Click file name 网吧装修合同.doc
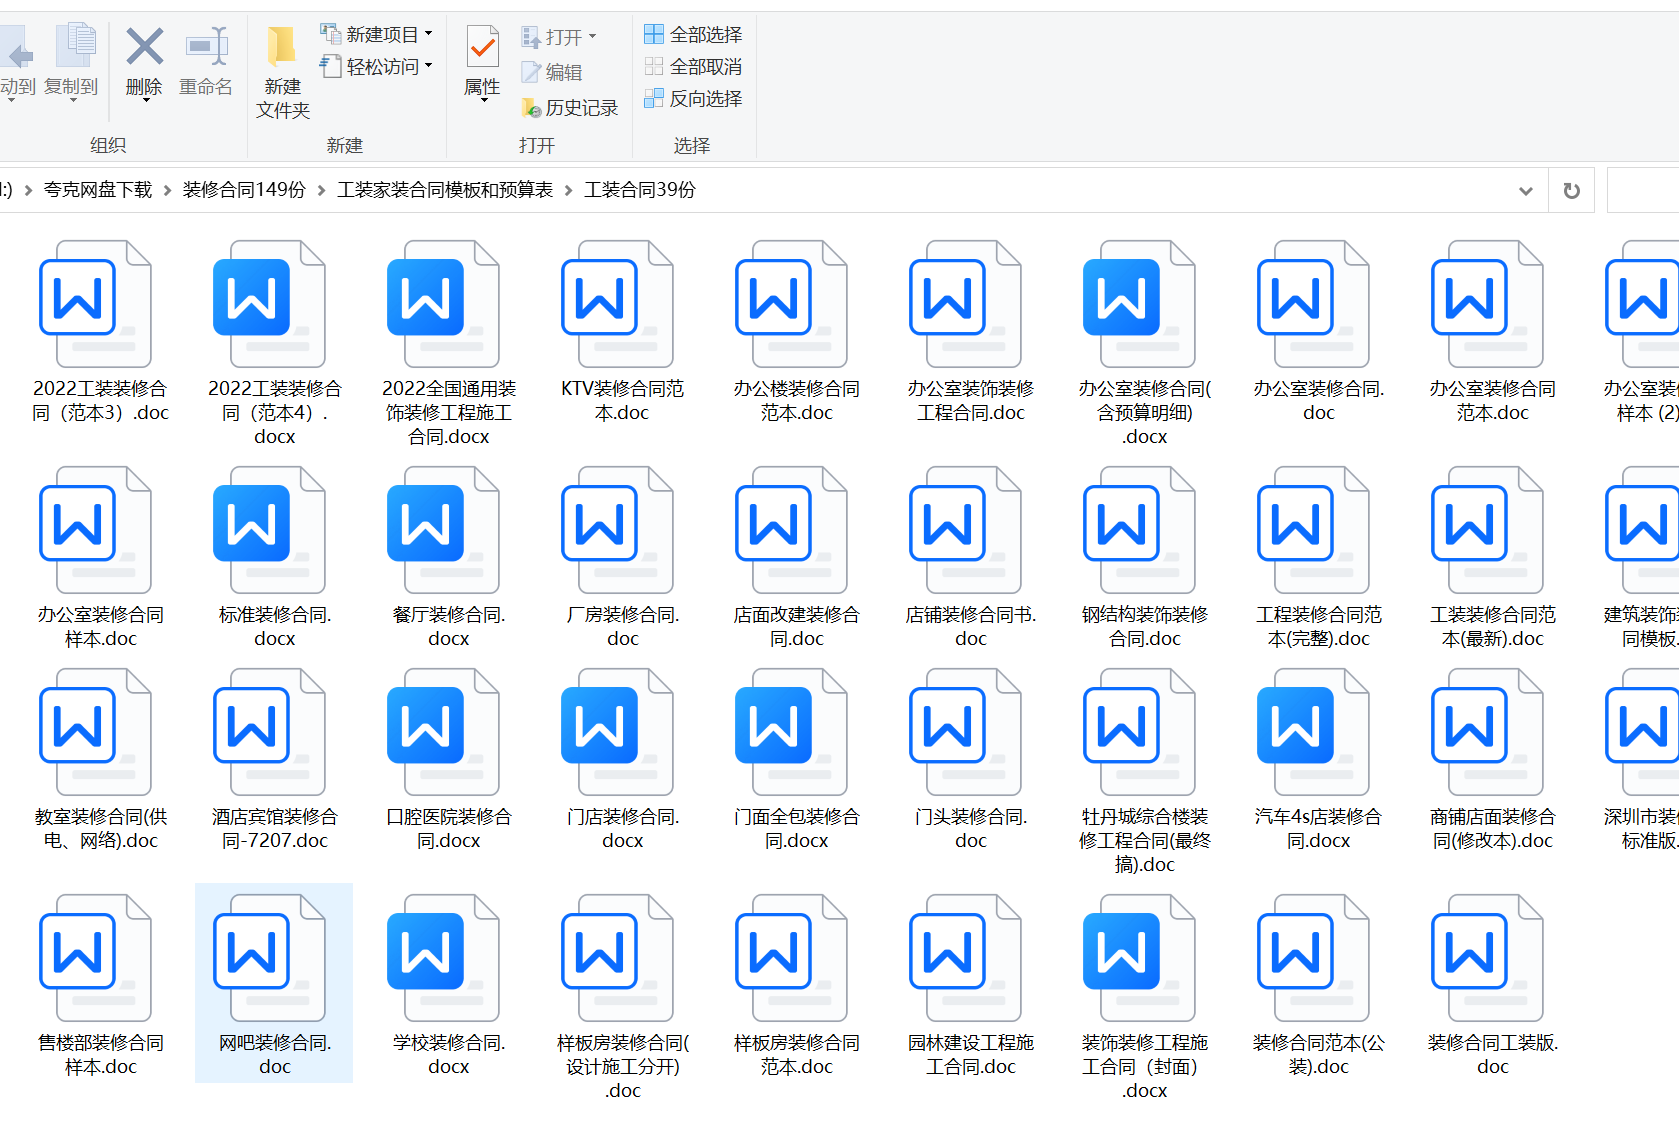 tap(275, 1055)
